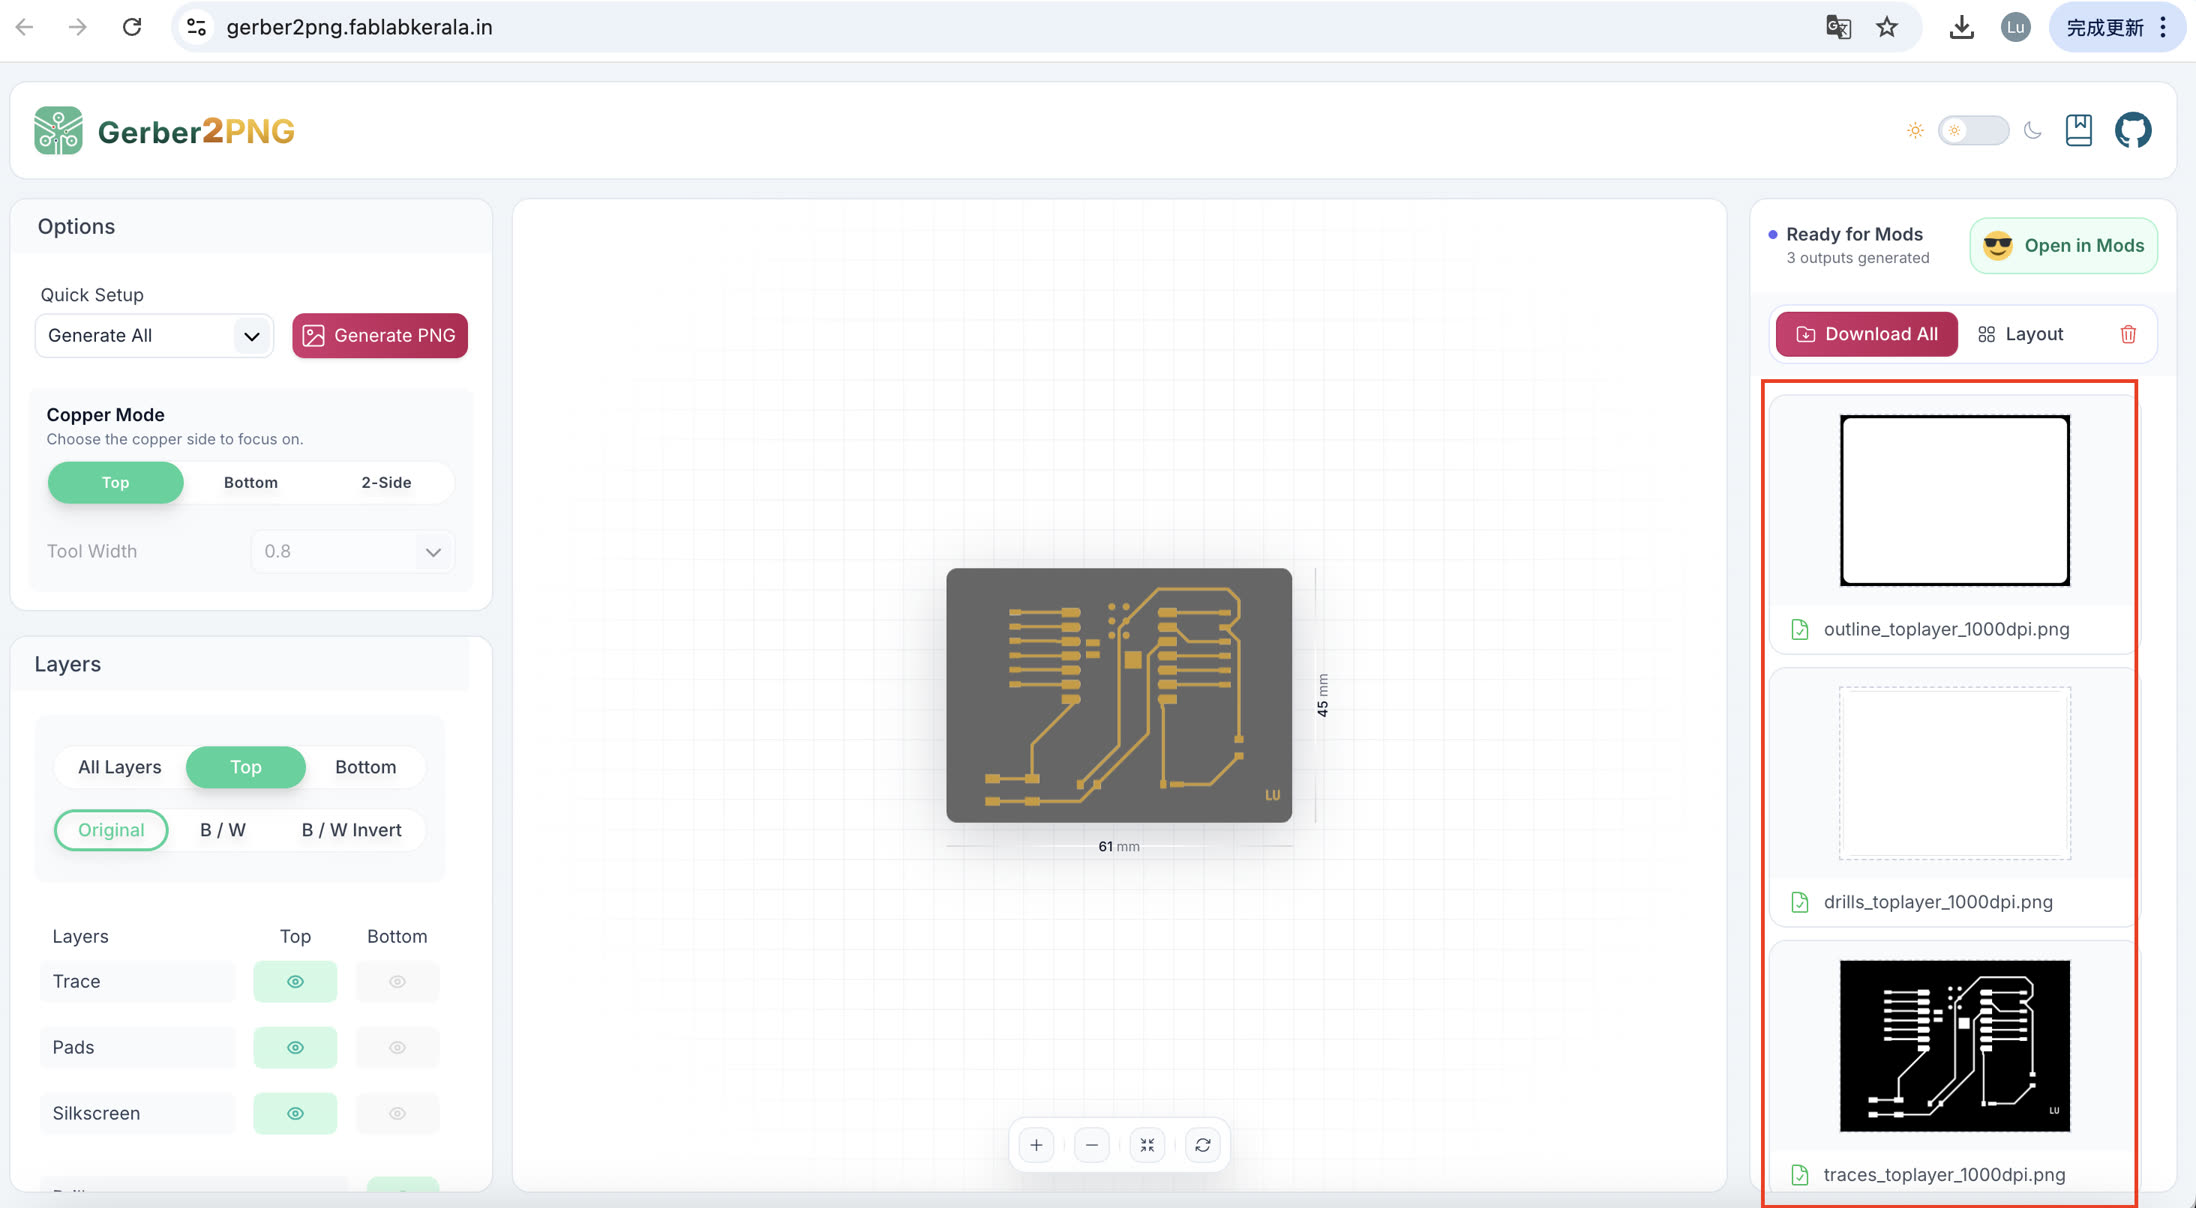Select Top copper mode

(116, 482)
